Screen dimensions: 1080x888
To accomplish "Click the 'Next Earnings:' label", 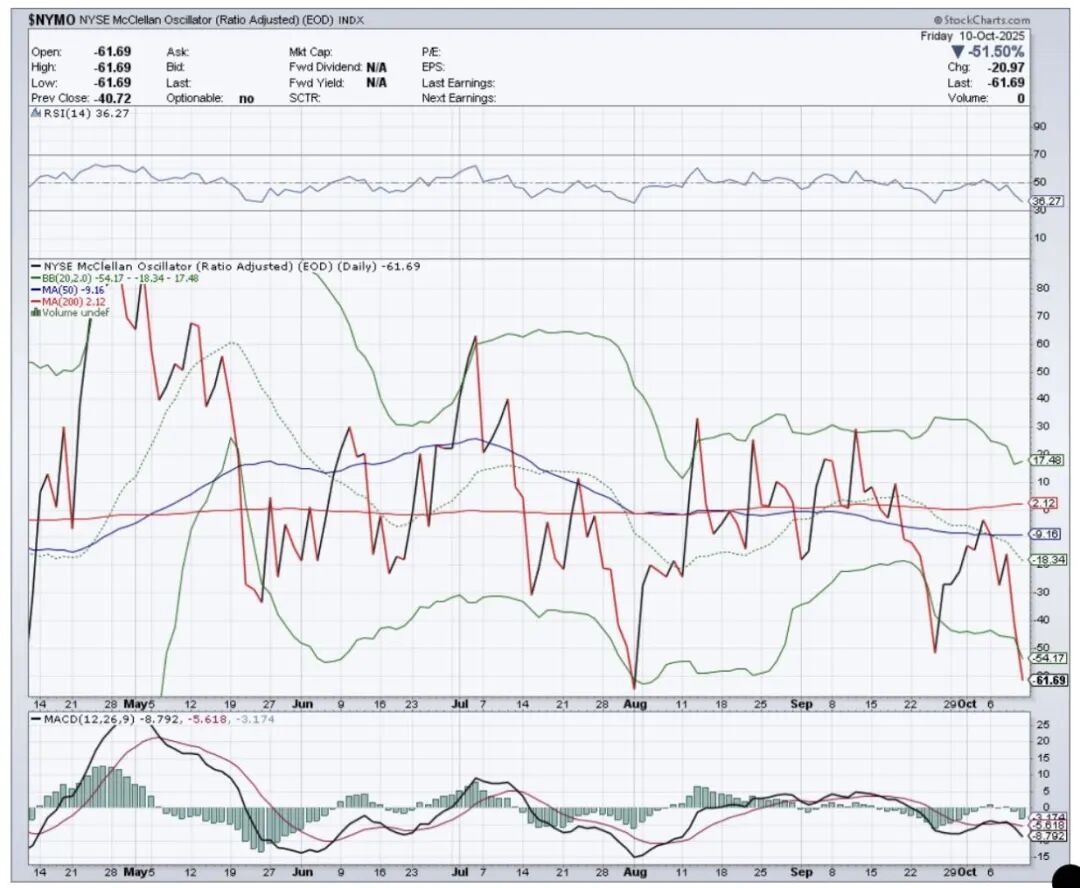I will tap(459, 99).
